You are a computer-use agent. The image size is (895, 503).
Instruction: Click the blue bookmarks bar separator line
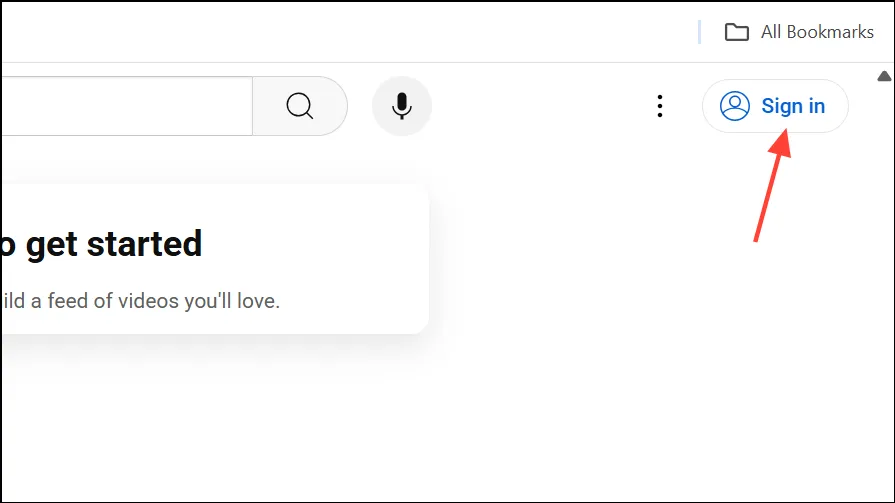pyautogui.click(x=699, y=32)
